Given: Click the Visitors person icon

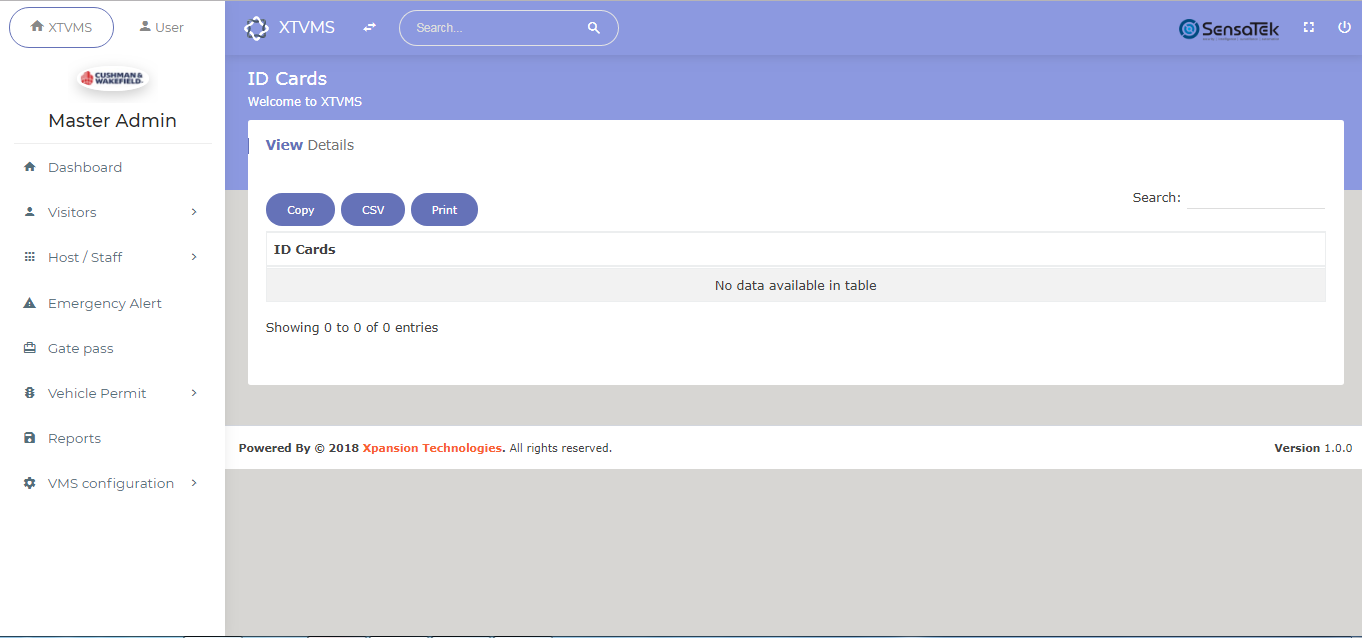Looking at the screenshot, I should coord(29,212).
